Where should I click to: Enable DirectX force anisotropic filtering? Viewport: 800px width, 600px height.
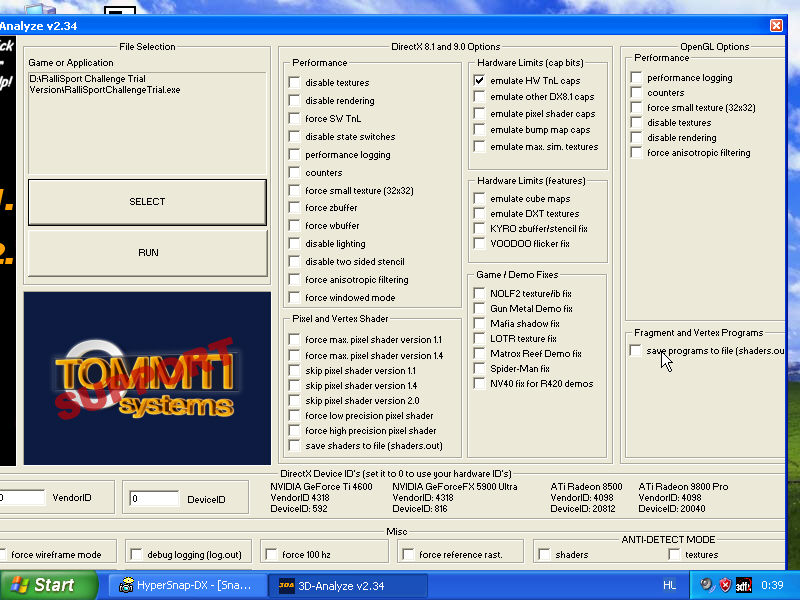[294, 279]
